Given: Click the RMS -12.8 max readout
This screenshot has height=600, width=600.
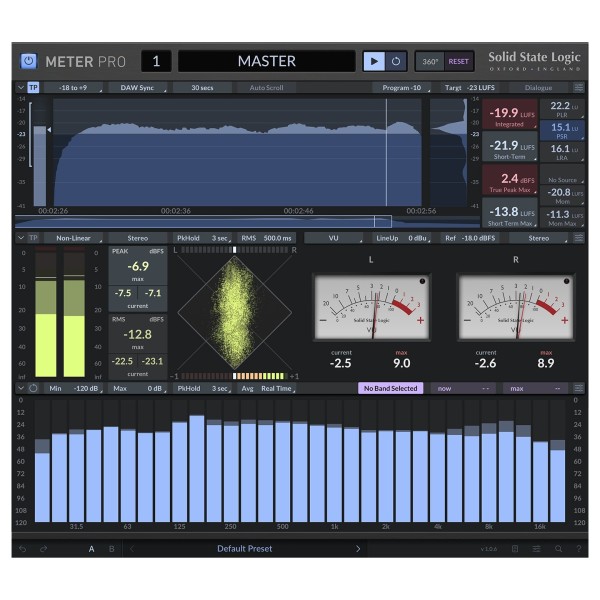Looking at the screenshot, I should point(138,334).
